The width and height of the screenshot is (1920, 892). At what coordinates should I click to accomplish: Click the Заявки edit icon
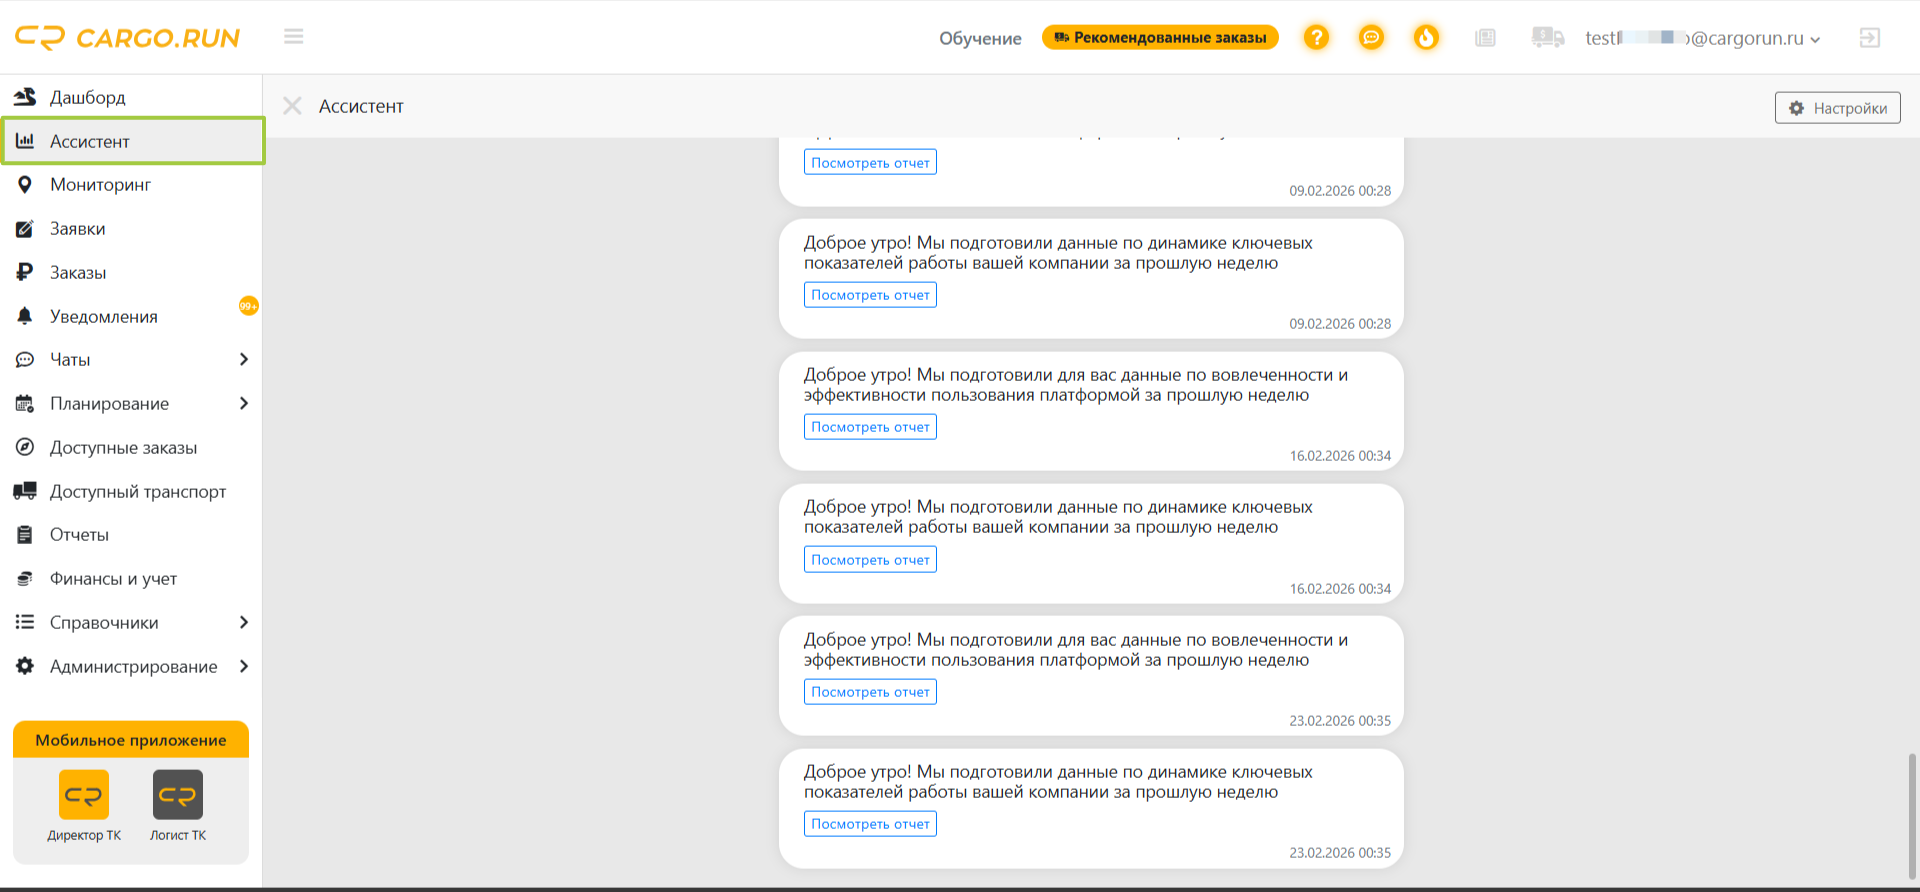point(25,228)
